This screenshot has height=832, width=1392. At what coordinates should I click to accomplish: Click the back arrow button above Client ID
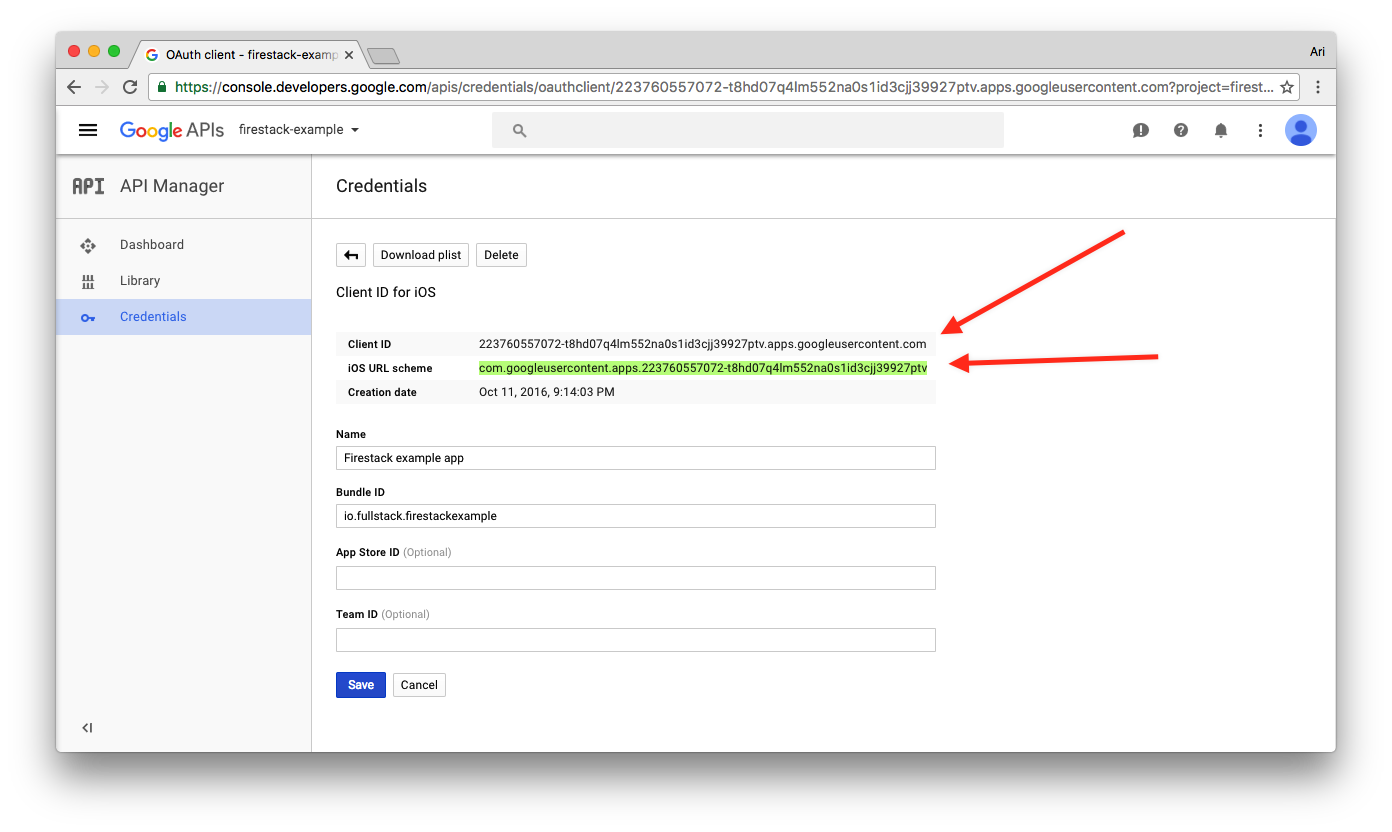(351, 255)
